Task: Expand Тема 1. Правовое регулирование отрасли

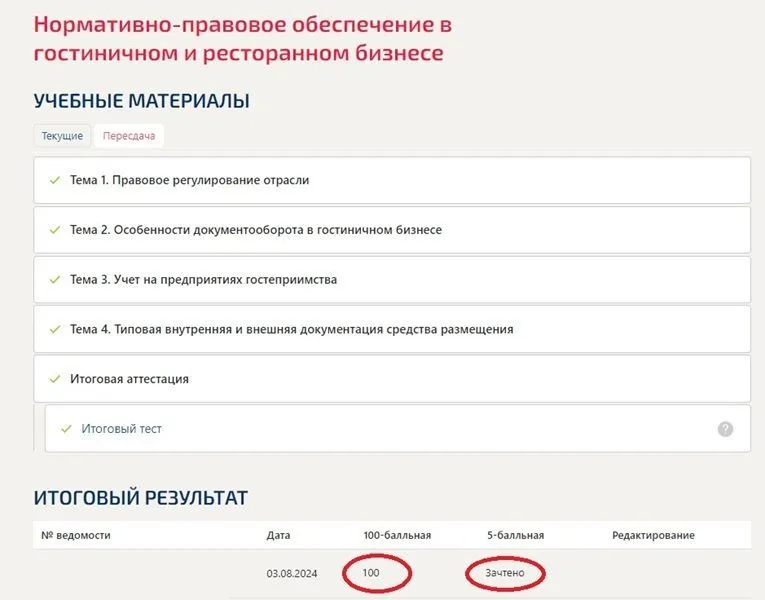Action: tap(190, 181)
